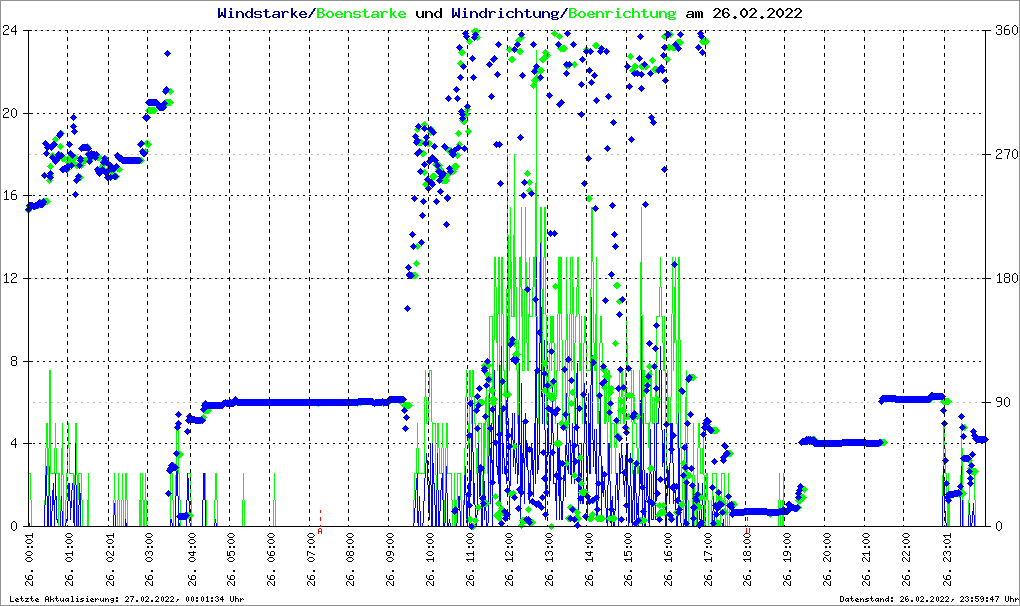Image resolution: width=1020 pixels, height=606 pixels.
Task: Click the "00:01" time label
Action: (x=29, y=549)
